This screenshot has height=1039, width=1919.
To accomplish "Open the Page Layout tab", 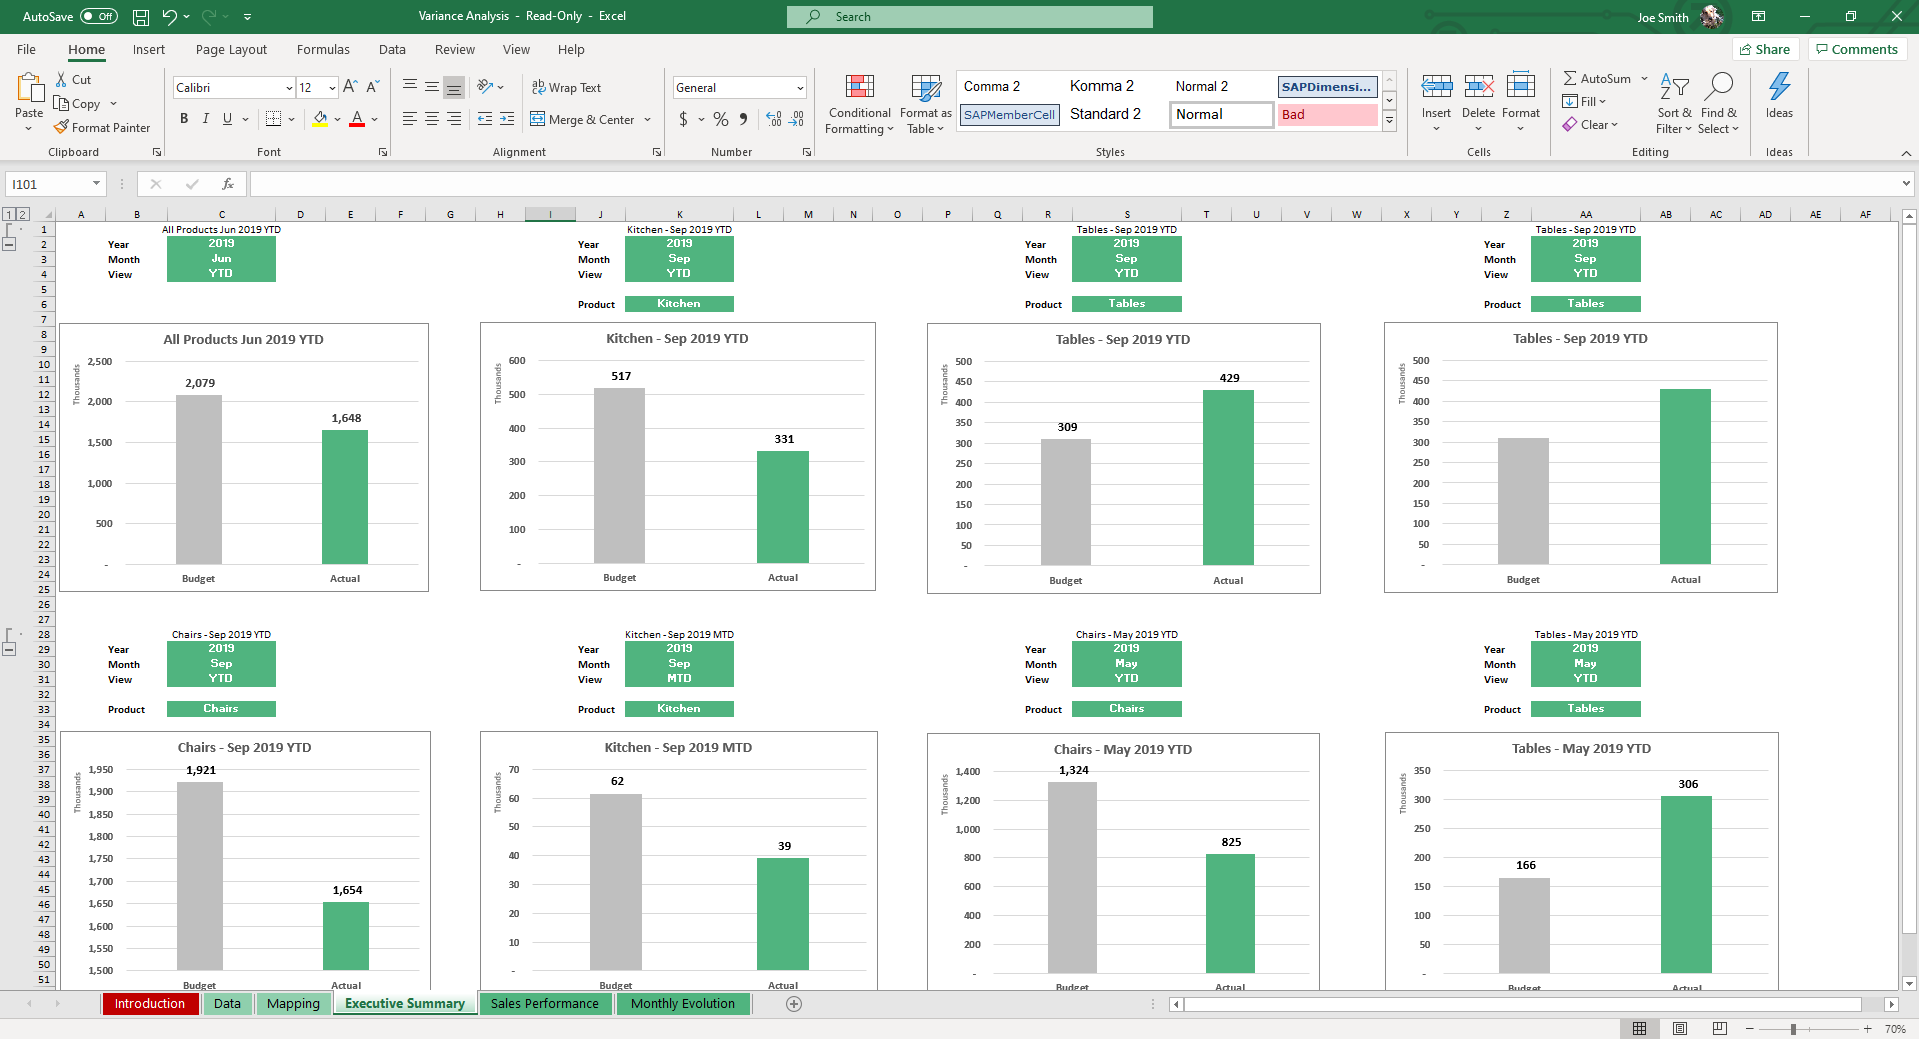I will click(231, 50).
